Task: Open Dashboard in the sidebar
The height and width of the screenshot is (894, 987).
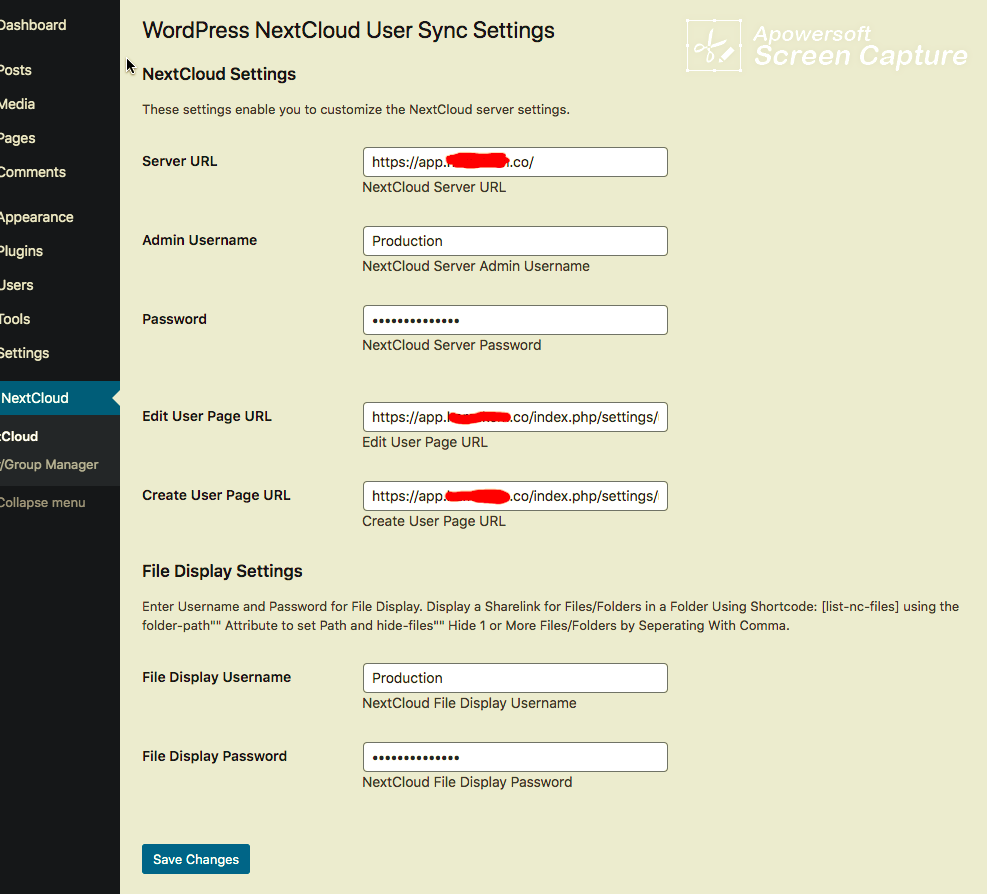Action: [x=33, y=25]
